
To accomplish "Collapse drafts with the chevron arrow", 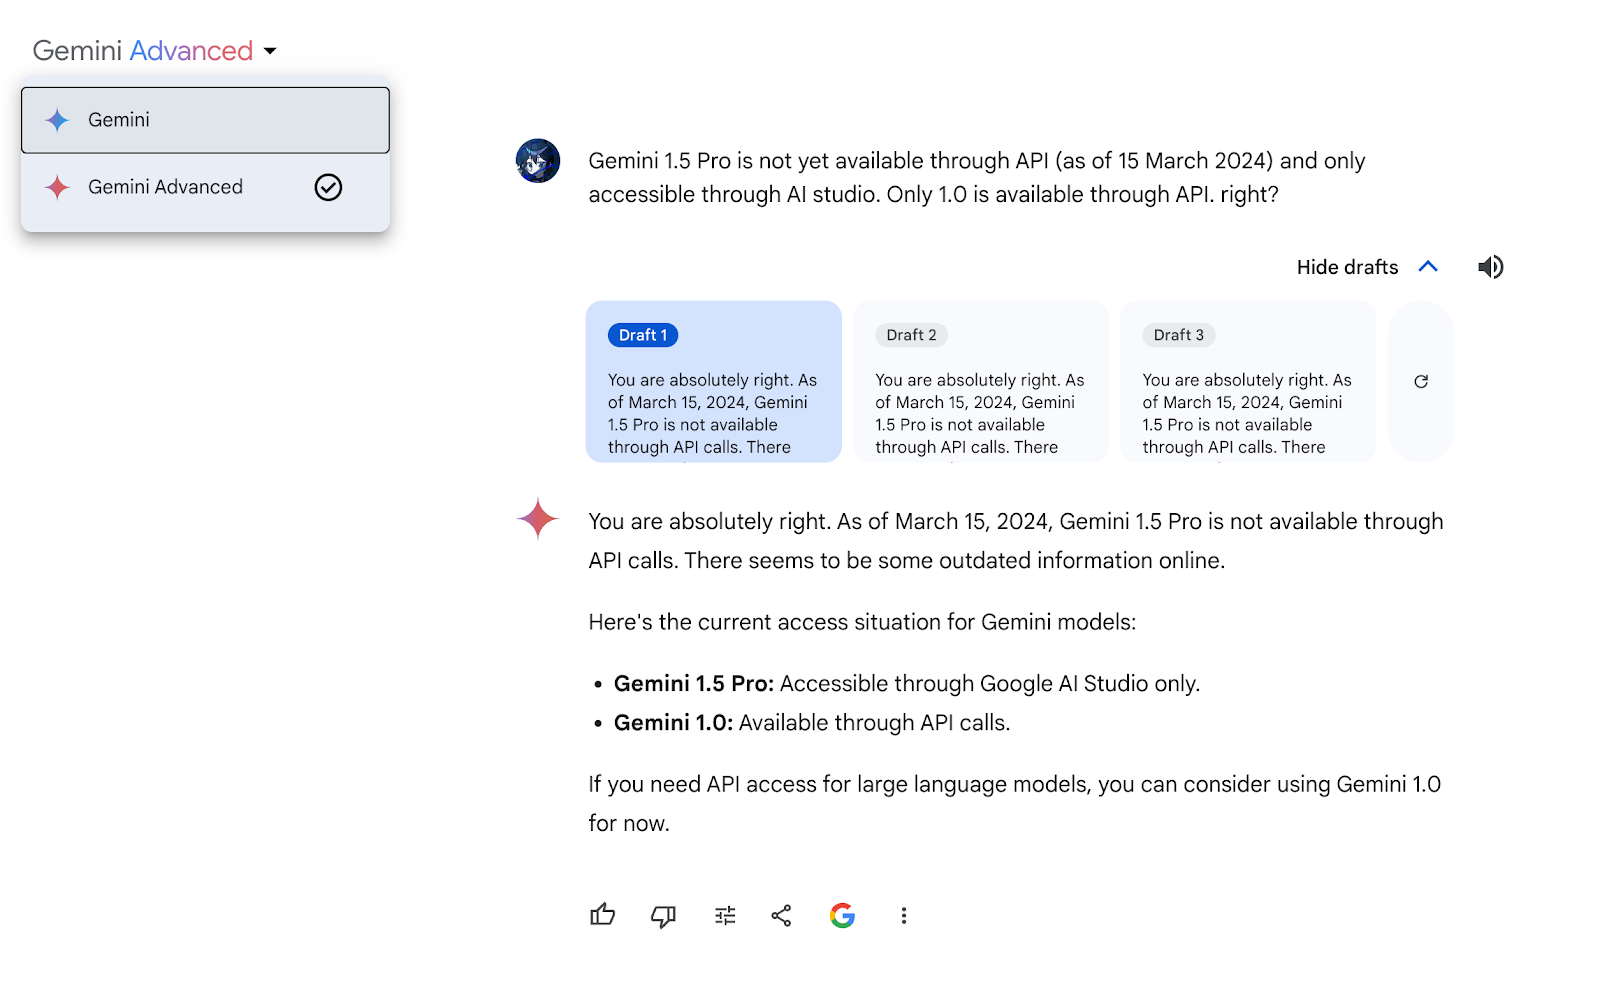I will [1428, 267].
